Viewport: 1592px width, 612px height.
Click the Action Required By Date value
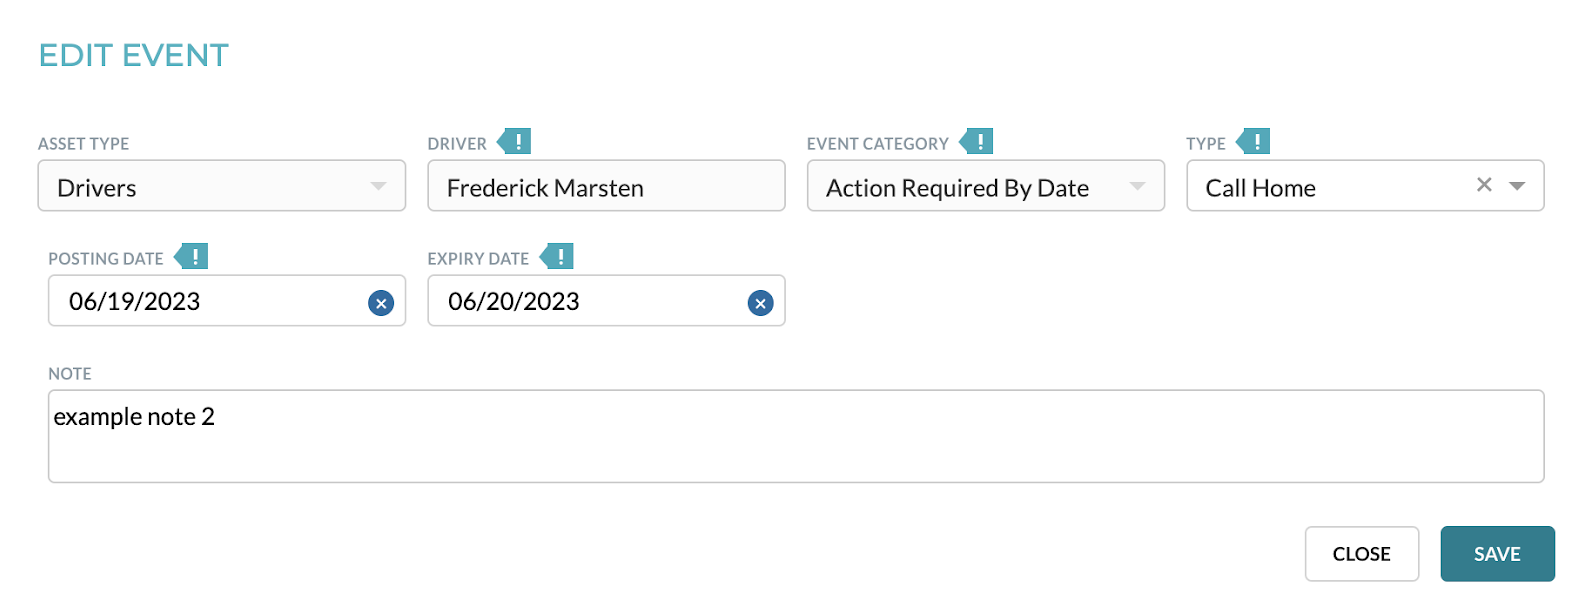(x=957, y=188)
